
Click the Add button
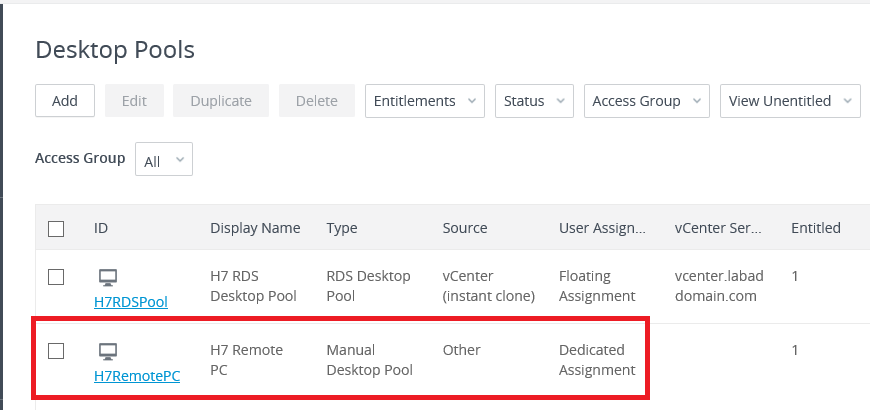tap(65, 101)
